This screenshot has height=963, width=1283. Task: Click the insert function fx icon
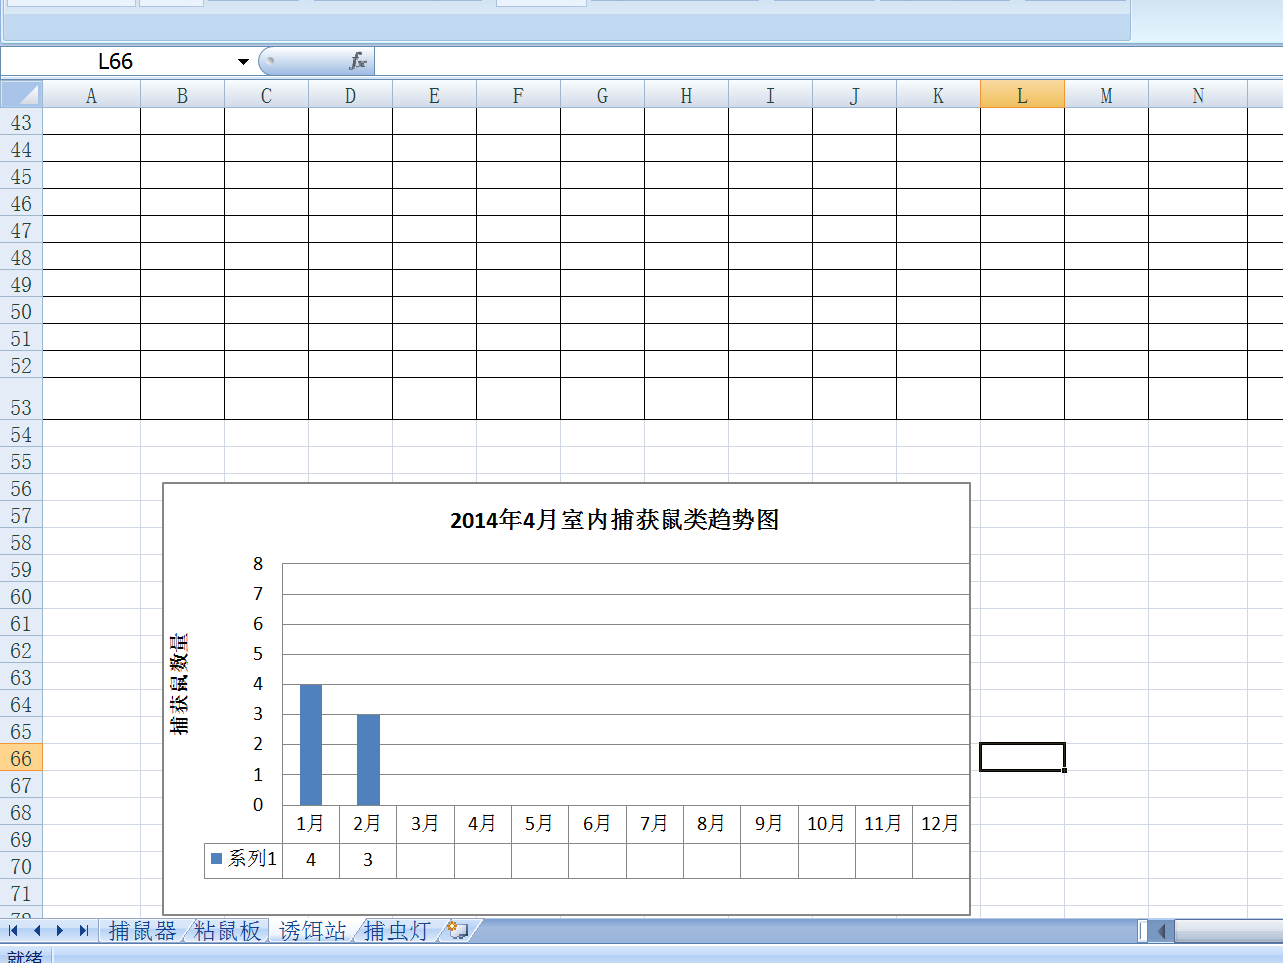coord(358,62)
